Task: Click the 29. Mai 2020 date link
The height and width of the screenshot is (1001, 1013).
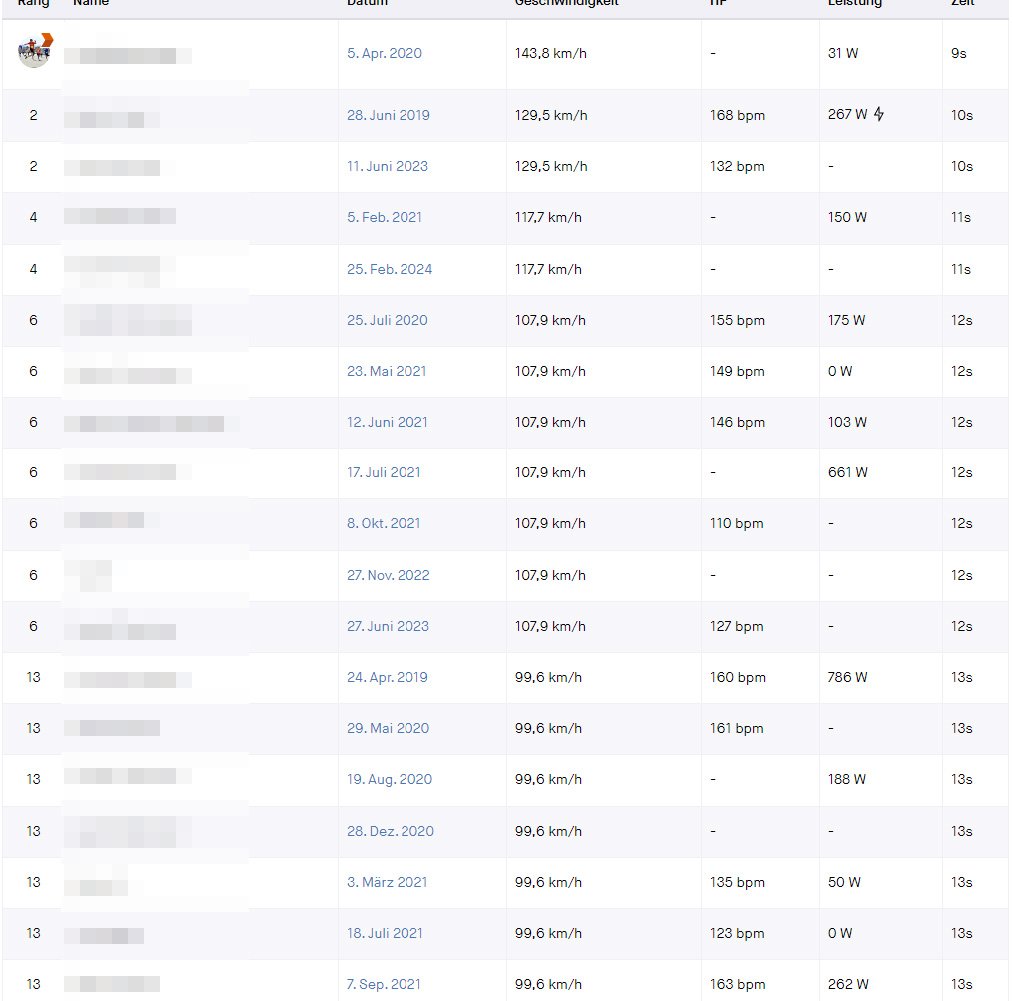Action: click(386, 729)
